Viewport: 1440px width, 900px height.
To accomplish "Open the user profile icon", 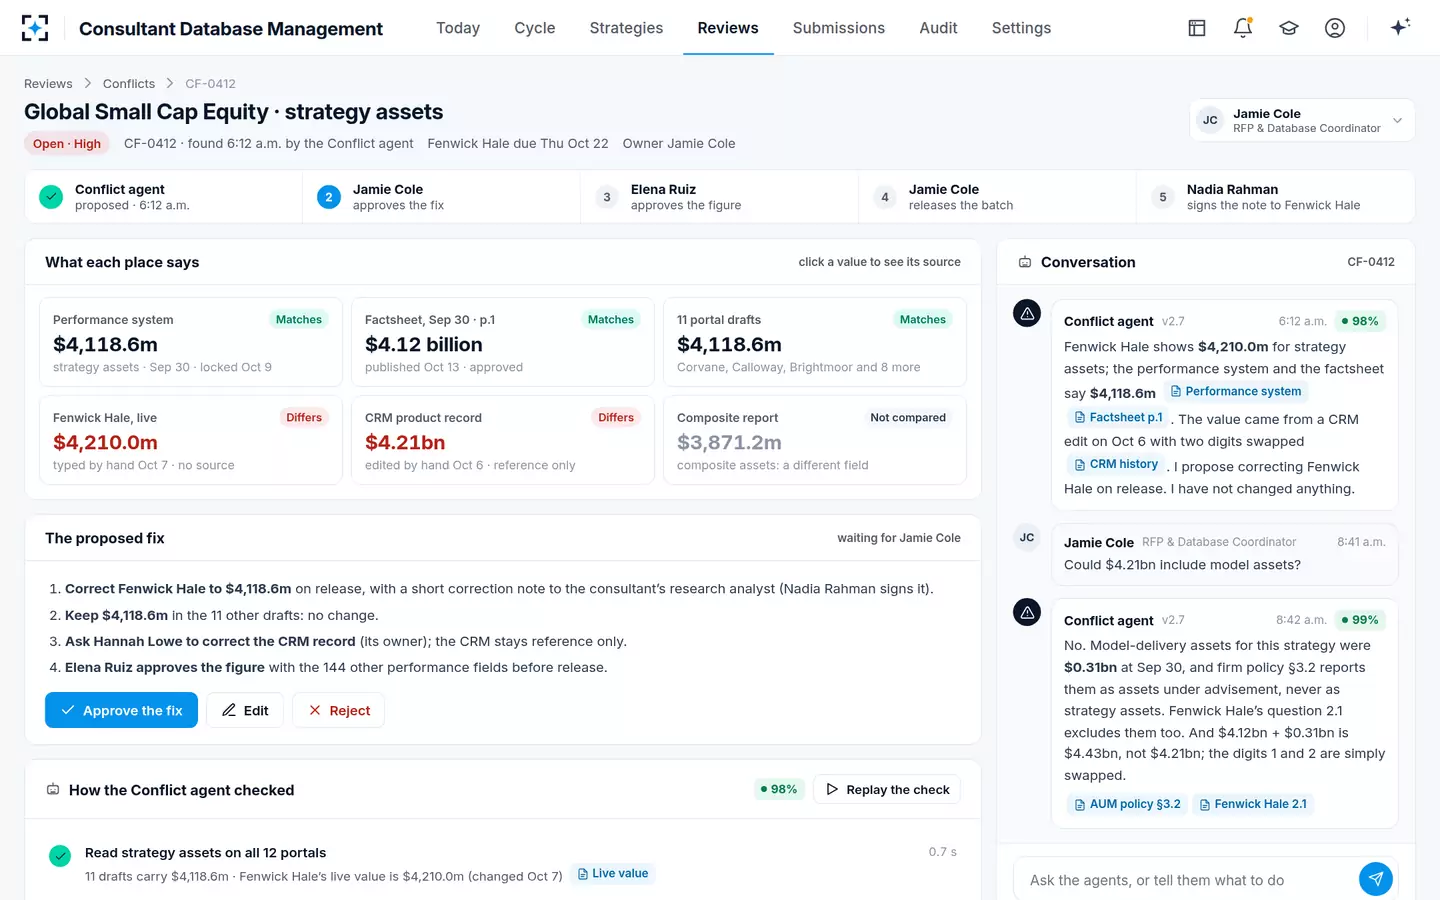I will pos(1335,28).
